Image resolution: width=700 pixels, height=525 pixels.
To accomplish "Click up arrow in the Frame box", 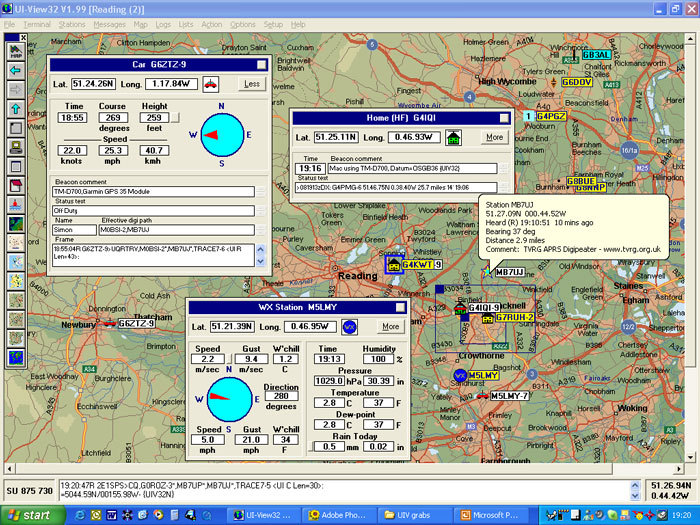I will point(261,249).
